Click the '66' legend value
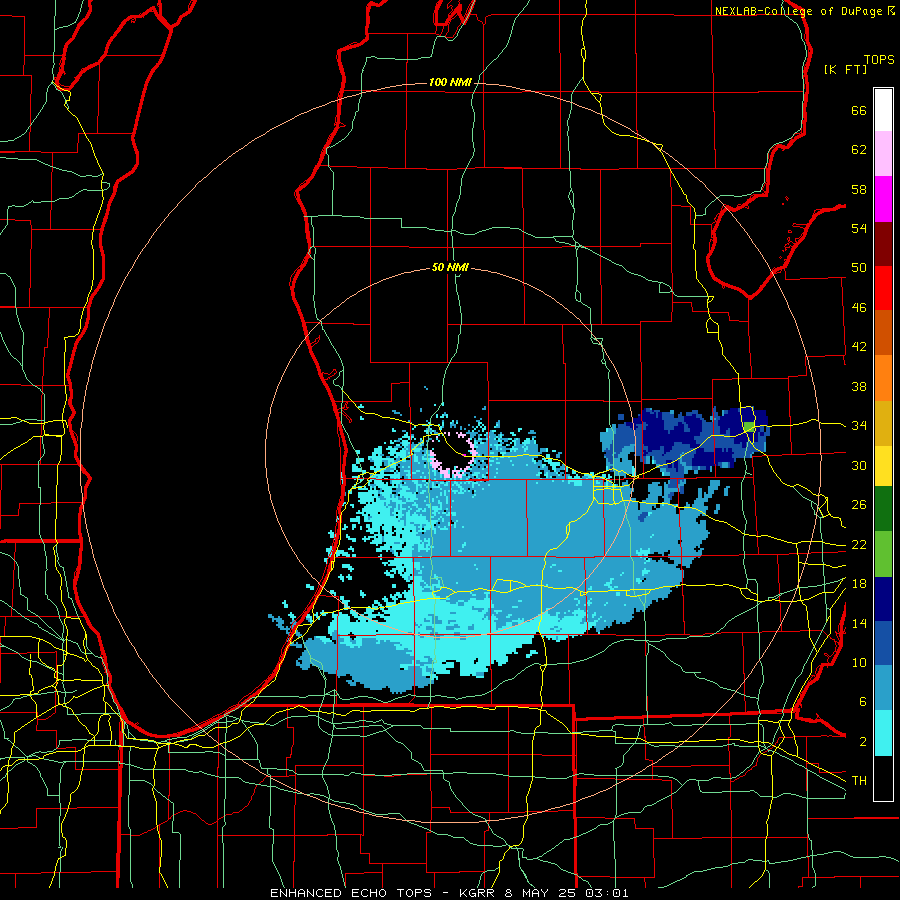This screenshot has width=900, height=900. pyautogui.click(x=859, y=111)
